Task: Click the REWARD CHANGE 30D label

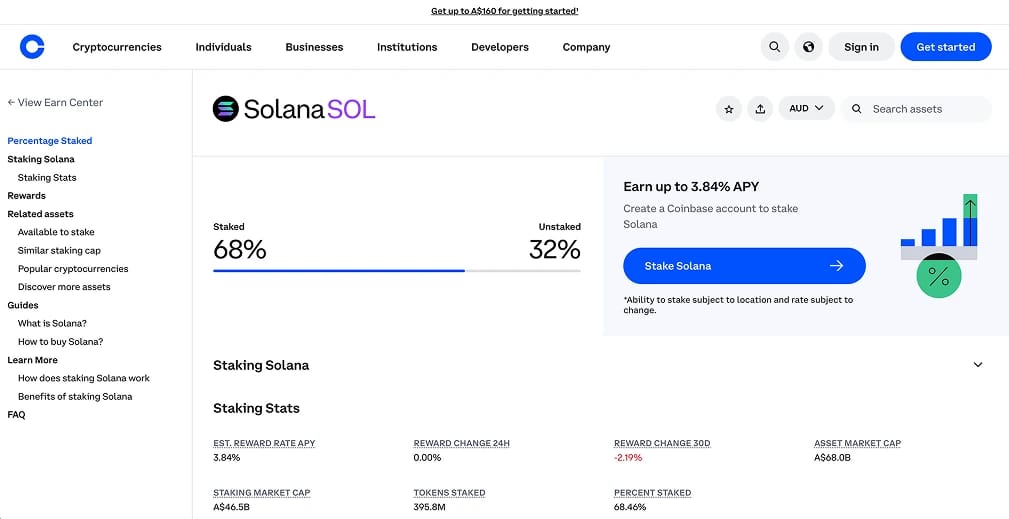Action: pos(662,443)
